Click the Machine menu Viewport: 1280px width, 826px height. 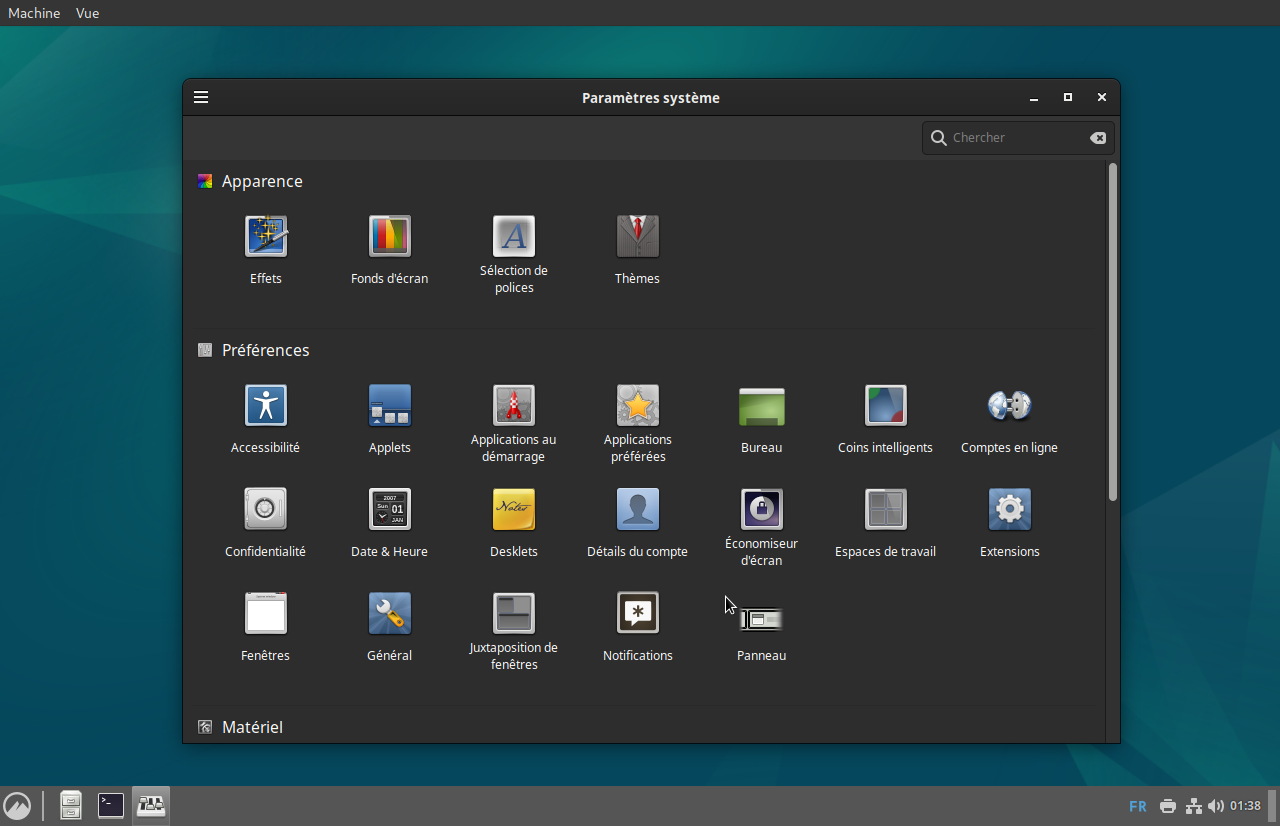[34, 13]
